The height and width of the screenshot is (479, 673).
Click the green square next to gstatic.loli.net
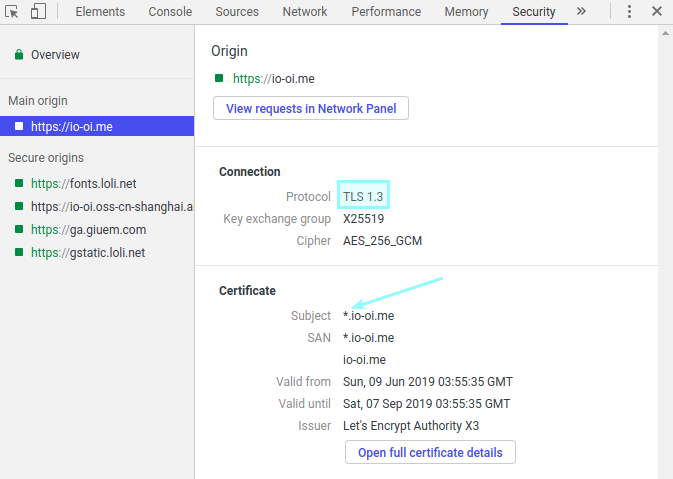click(x=19, y=252)
